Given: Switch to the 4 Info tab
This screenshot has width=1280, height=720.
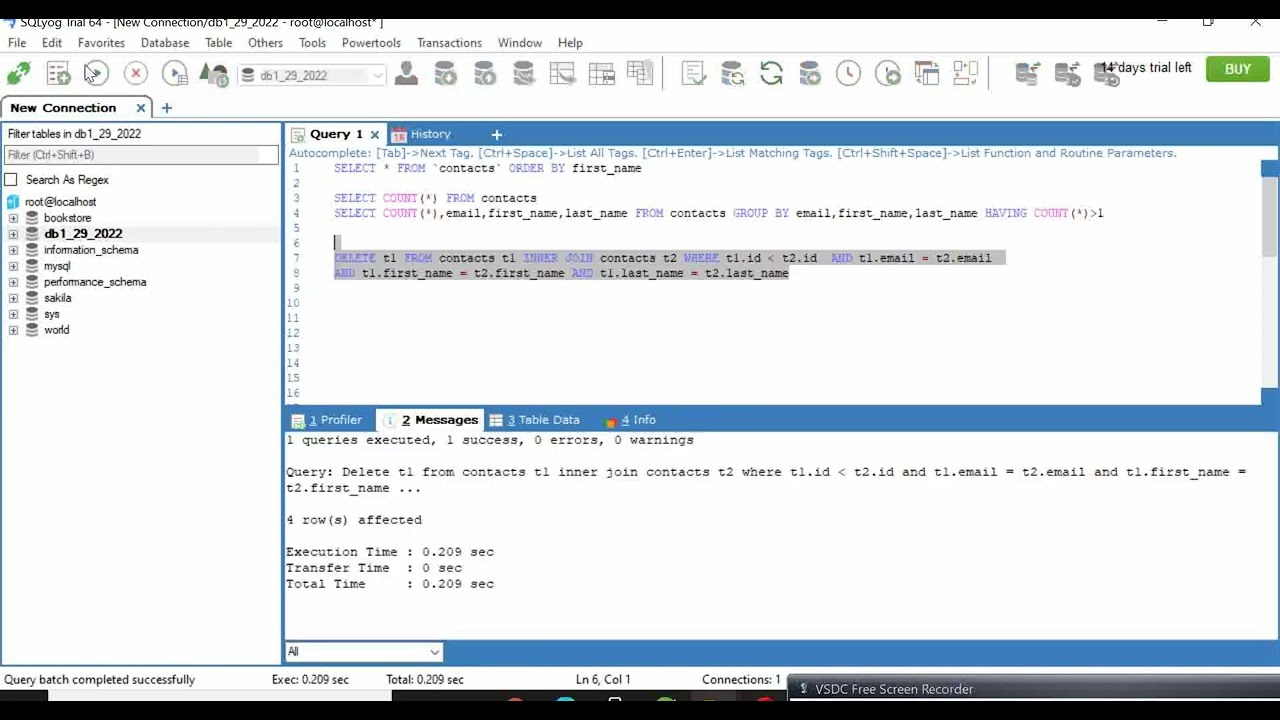Looking at the screenshot, I should pyautogui.click(x=632, y=420).
